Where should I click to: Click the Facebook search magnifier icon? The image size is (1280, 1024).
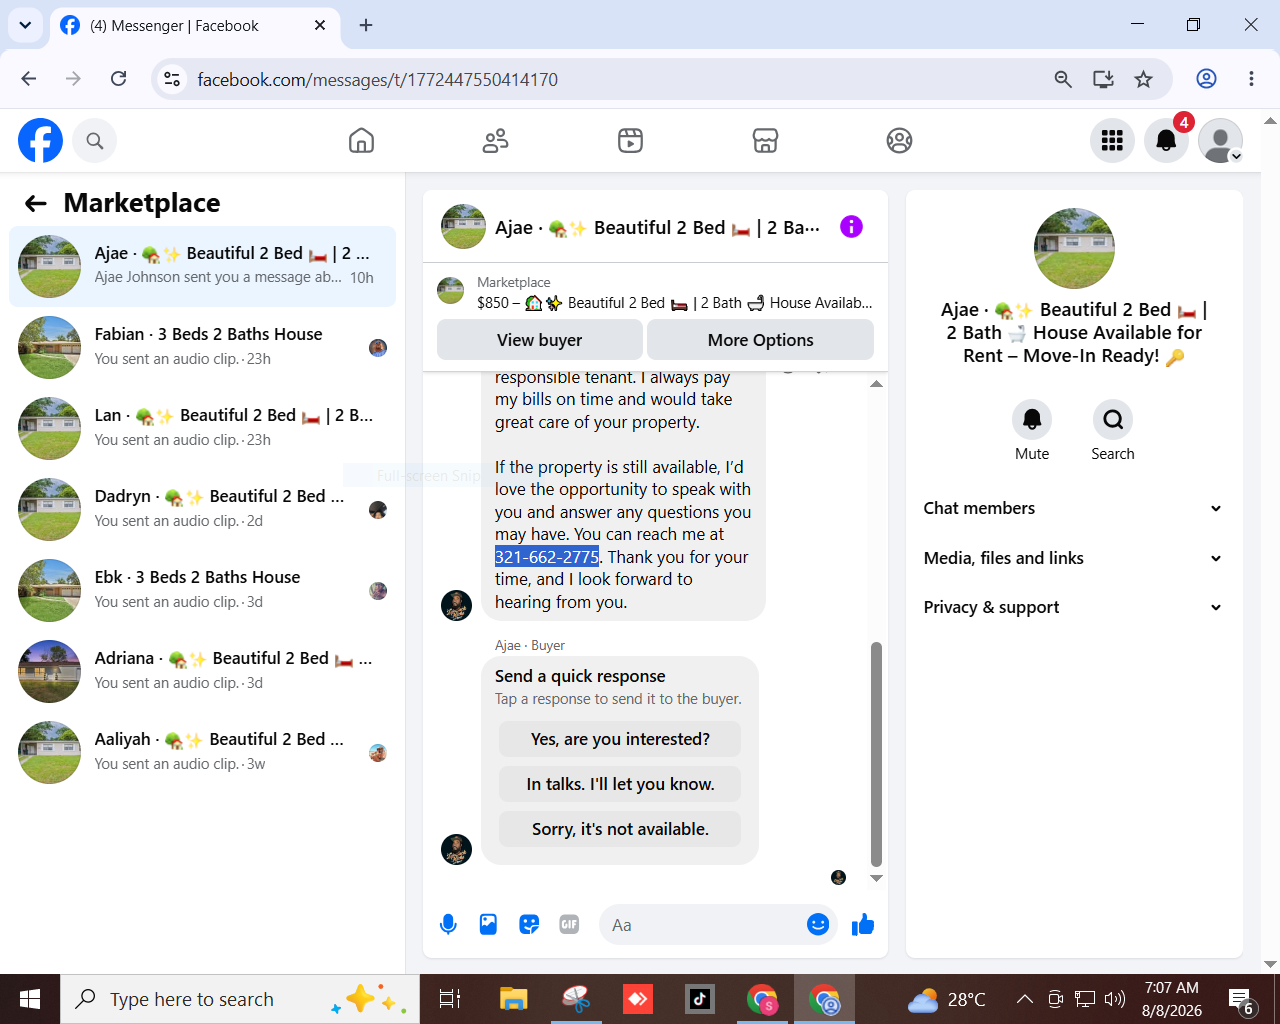coord(95,141)
